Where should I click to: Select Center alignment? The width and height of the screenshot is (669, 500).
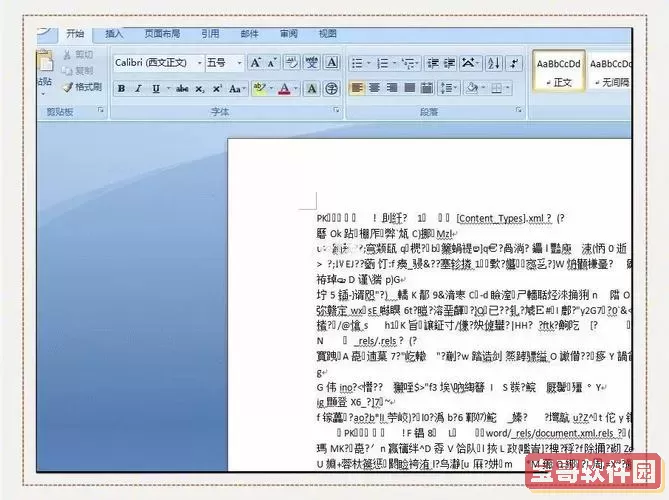pos(375,88)
